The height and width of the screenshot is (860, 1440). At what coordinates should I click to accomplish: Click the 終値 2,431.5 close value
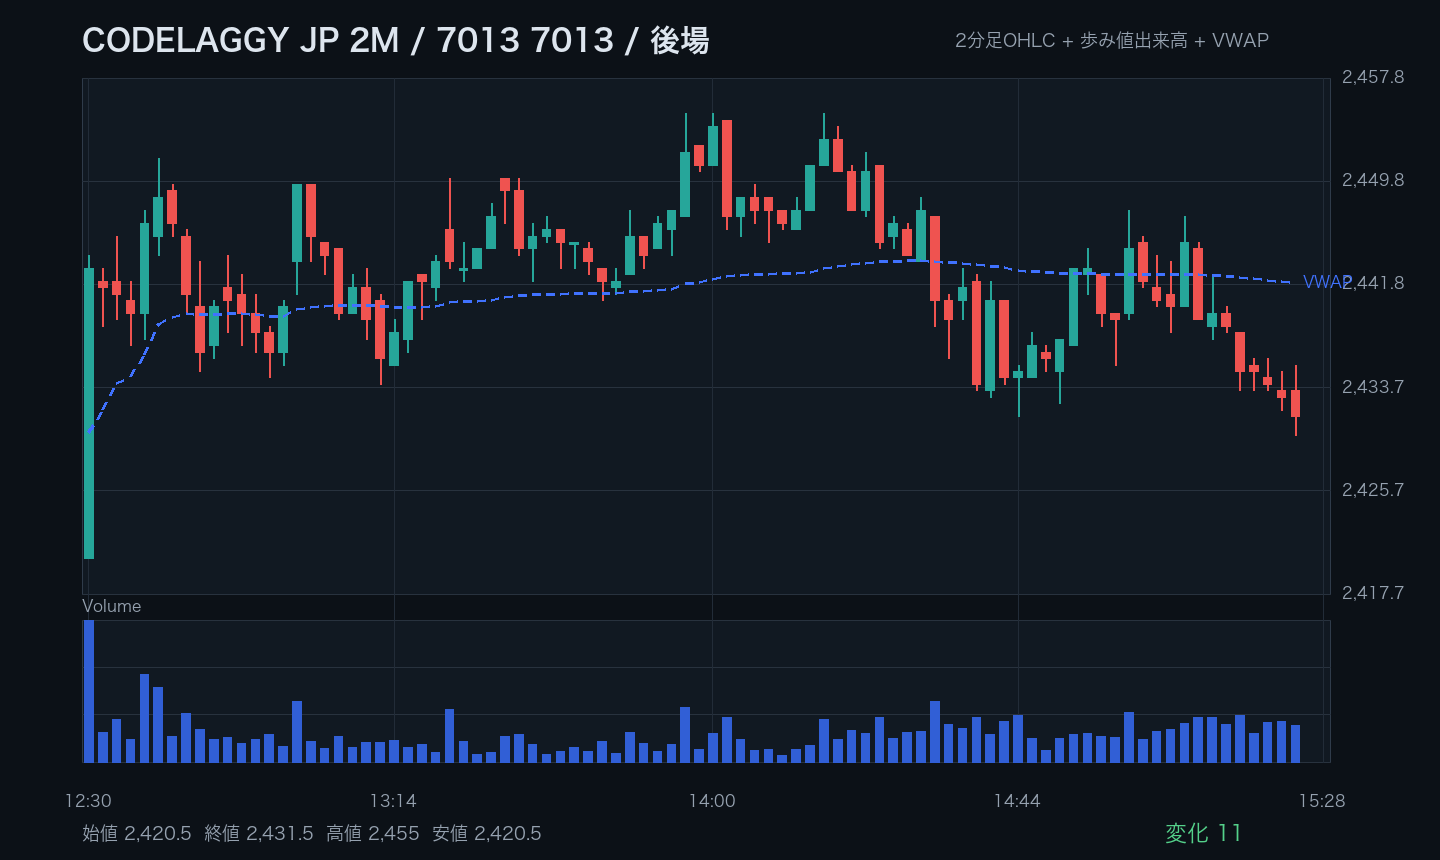click(x=259, y=833)
